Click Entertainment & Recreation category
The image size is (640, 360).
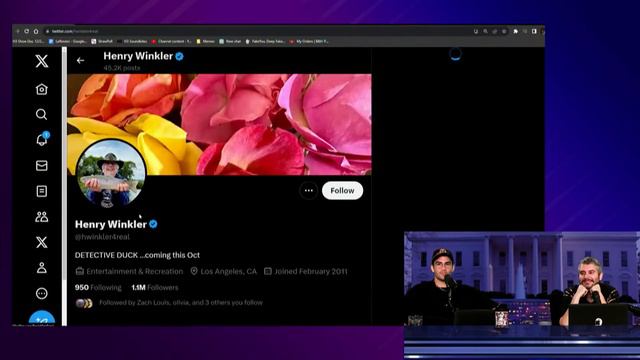click(129, 271)
